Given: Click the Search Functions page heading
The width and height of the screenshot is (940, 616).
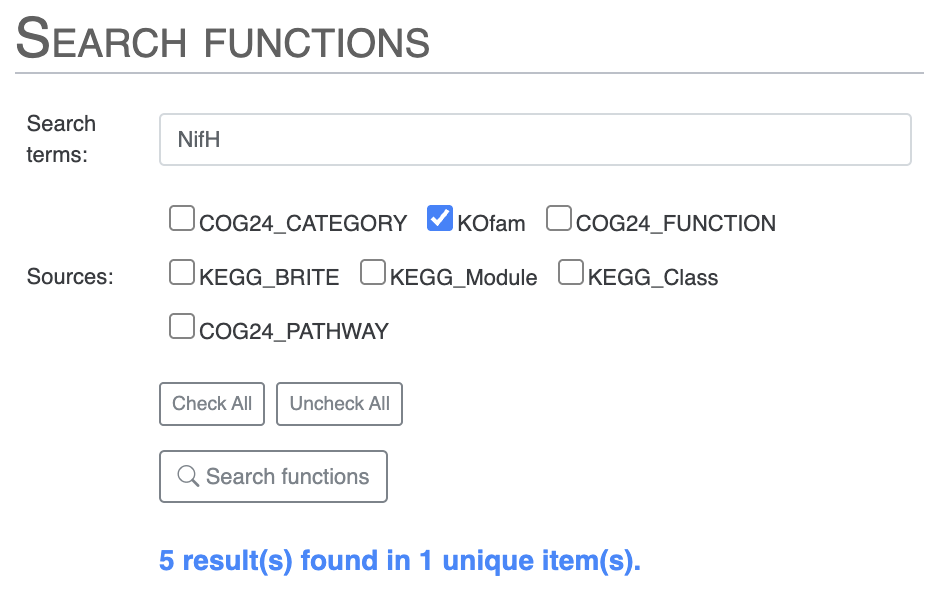Looking at the screenshot, I should pos(223,40).
